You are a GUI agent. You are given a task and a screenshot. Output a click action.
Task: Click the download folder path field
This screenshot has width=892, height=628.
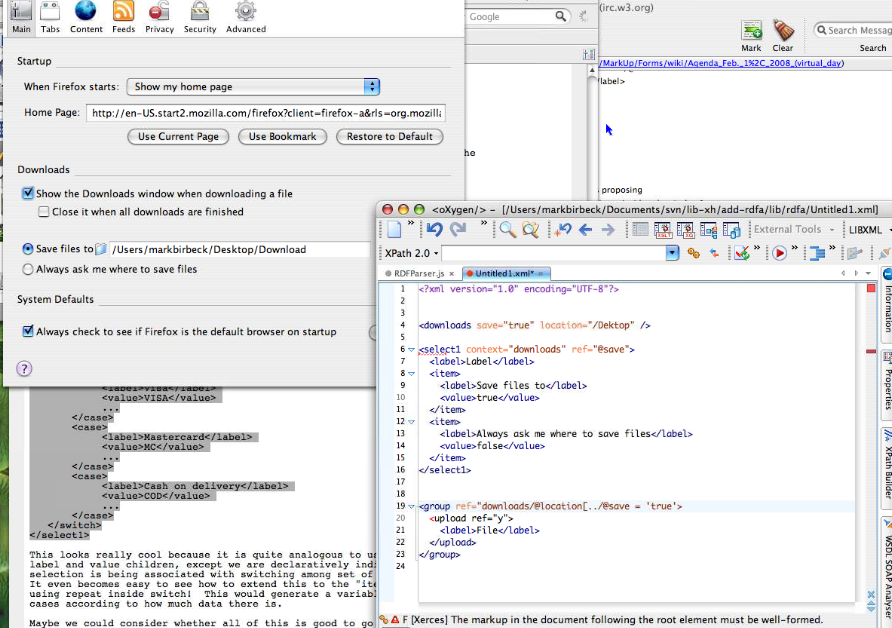tap(239, 249)
